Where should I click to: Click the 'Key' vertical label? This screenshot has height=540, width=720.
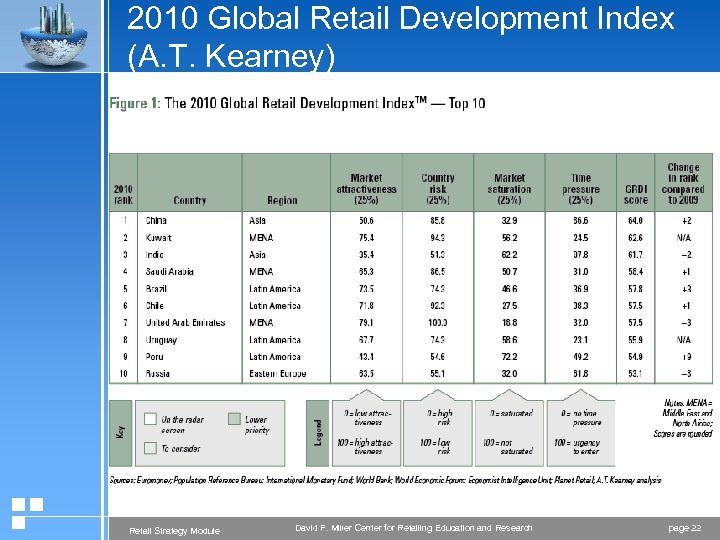point(120,433)
